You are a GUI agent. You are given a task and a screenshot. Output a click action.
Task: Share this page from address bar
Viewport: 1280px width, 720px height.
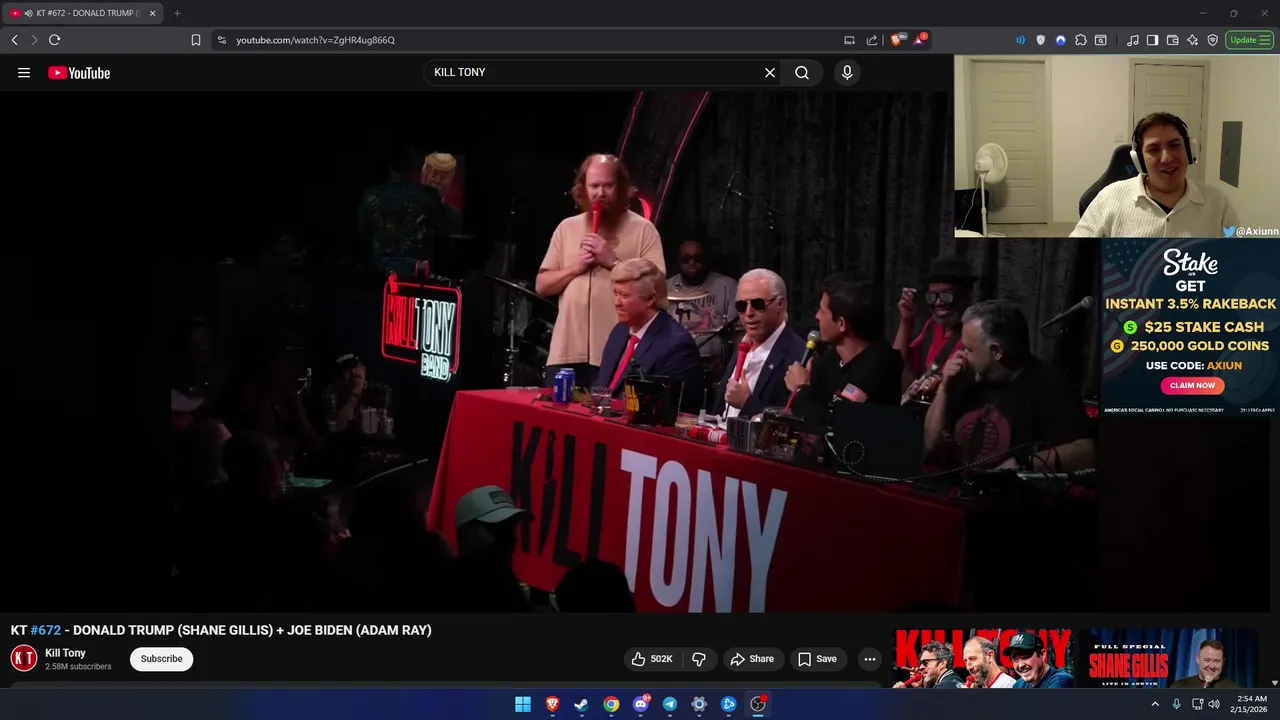pos(871,40)
